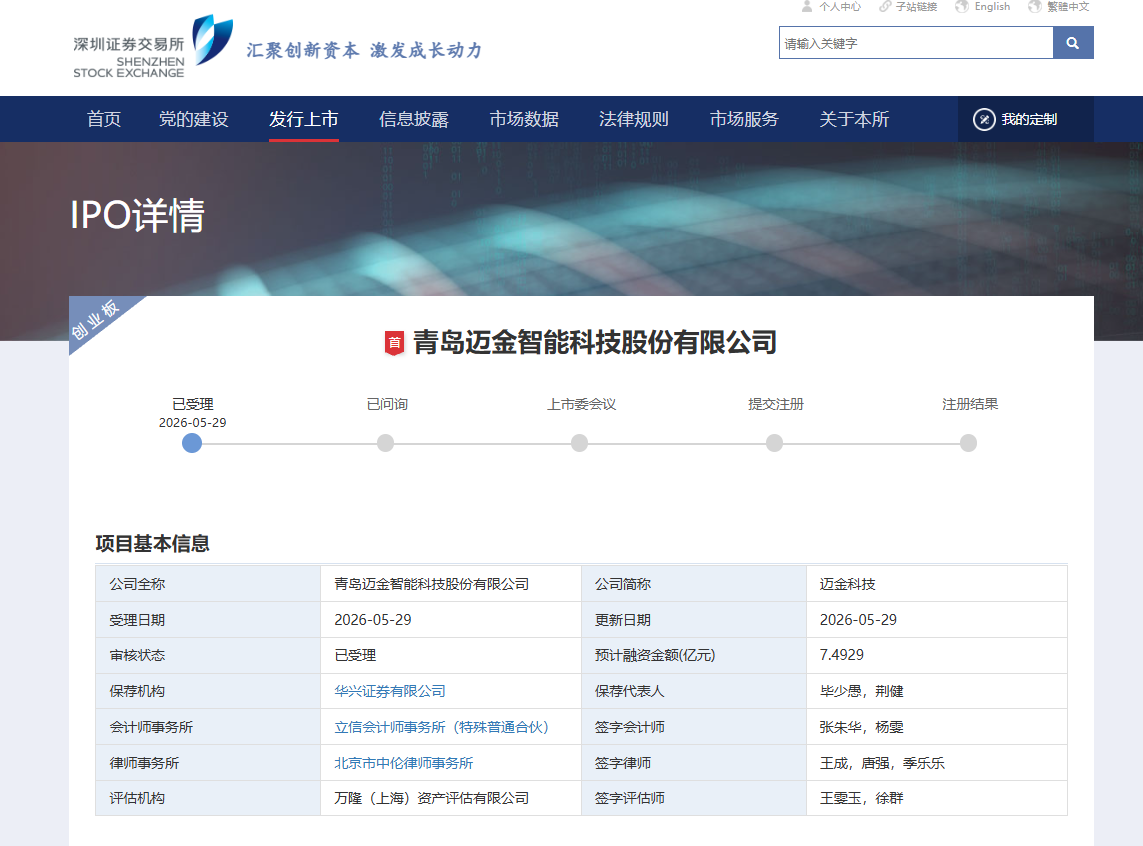Open the 法律规则 navigation item
Image resolution: width=1143 pixels, height=846 pixels.
[634, 119]
